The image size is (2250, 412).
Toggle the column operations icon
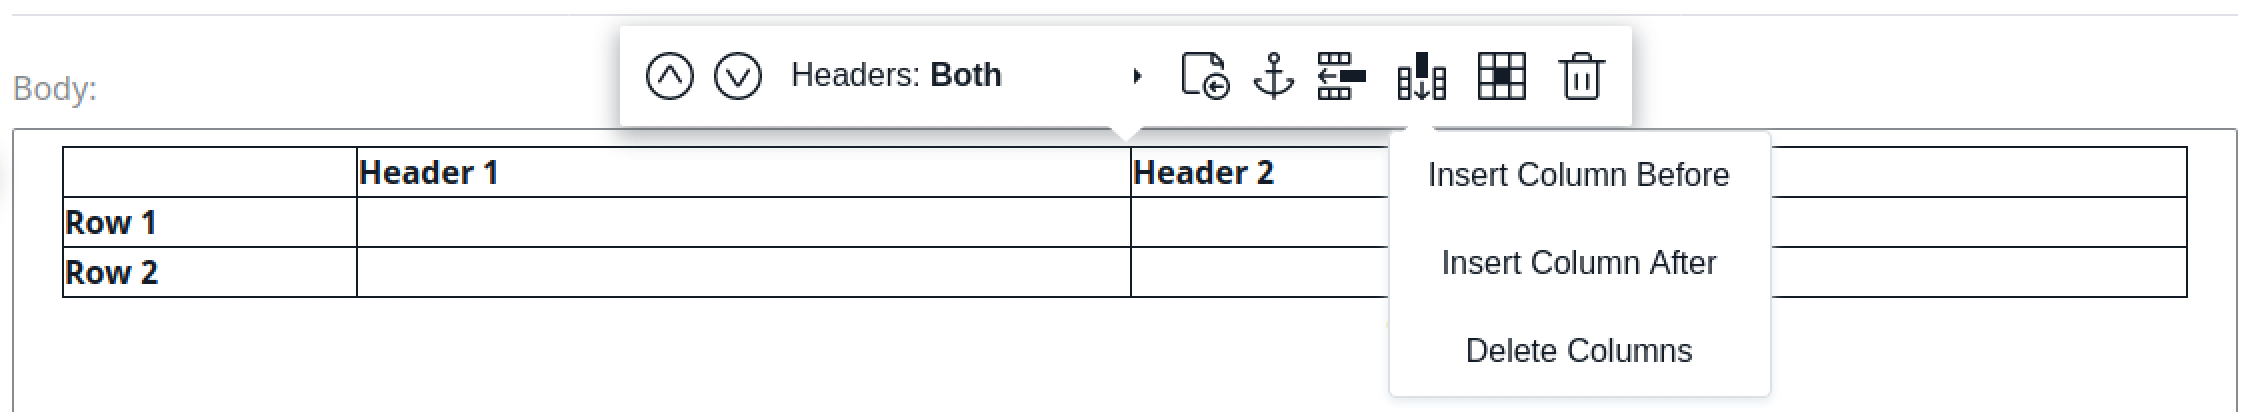pyautogui.click(x=1421, y=76)
